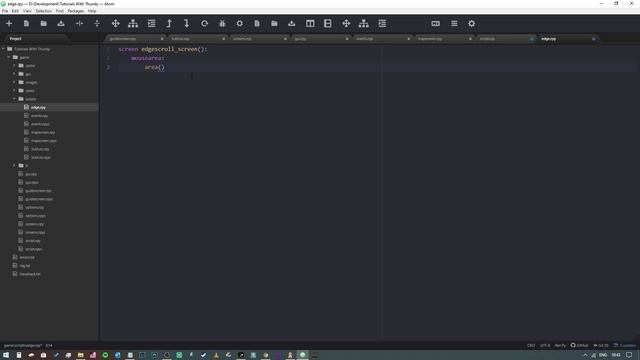Click the plus New File toolbar icon

(x=9, y=24)
